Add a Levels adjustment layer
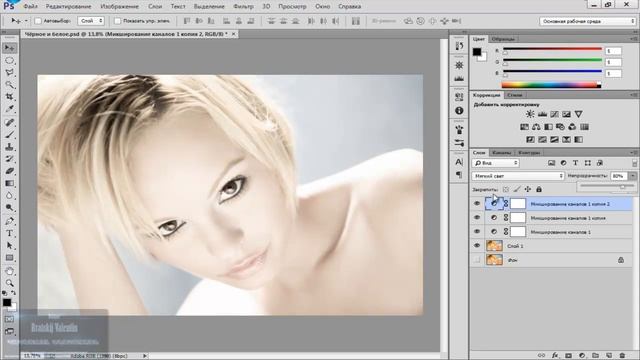 tap(542, 114)
